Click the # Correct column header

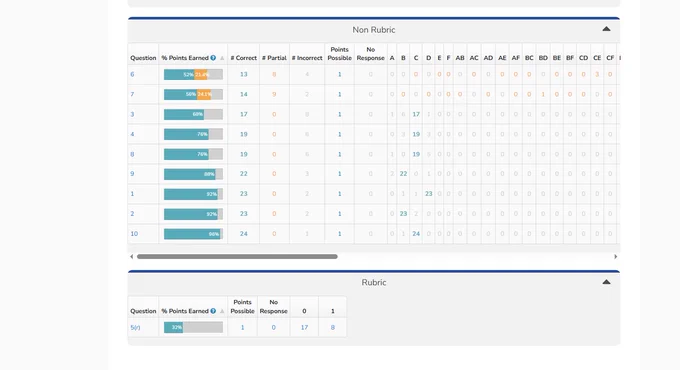[244, 58]
